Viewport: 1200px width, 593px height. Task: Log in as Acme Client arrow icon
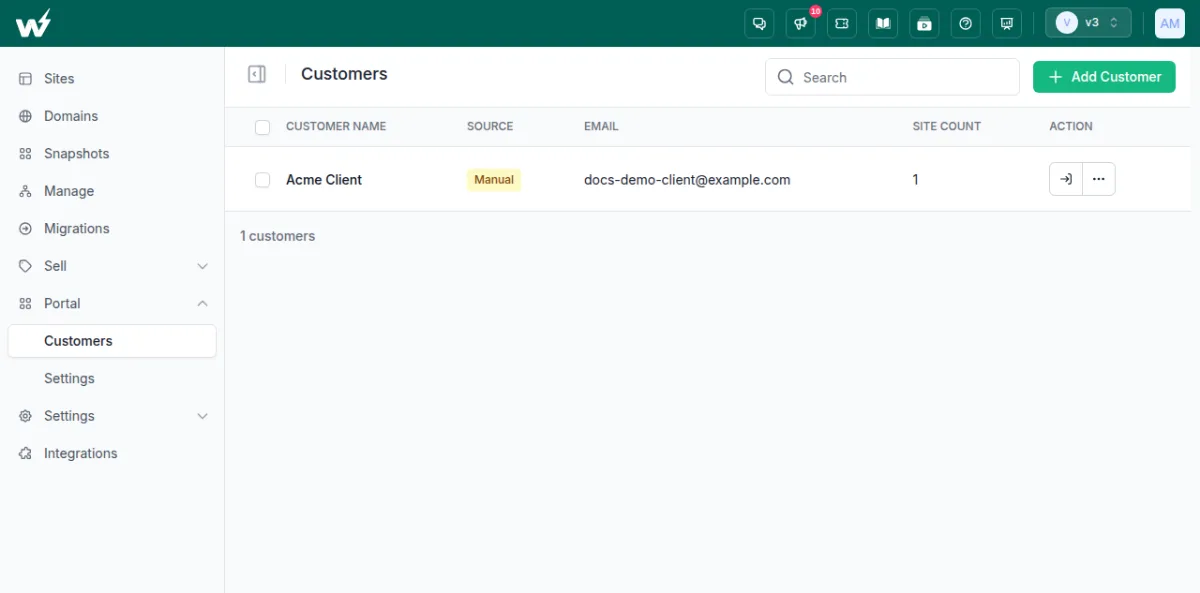[1066, 179]
